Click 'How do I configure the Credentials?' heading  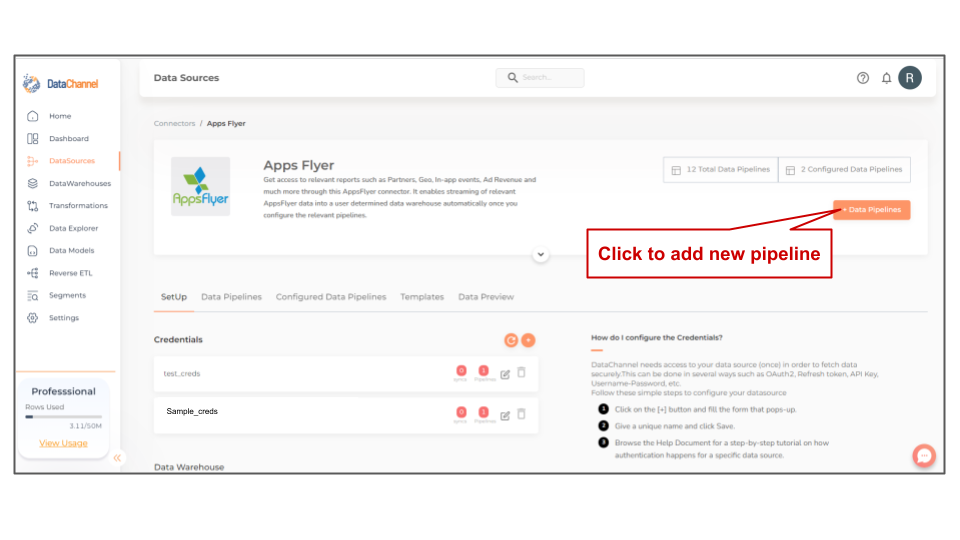(x=656, y=337)
